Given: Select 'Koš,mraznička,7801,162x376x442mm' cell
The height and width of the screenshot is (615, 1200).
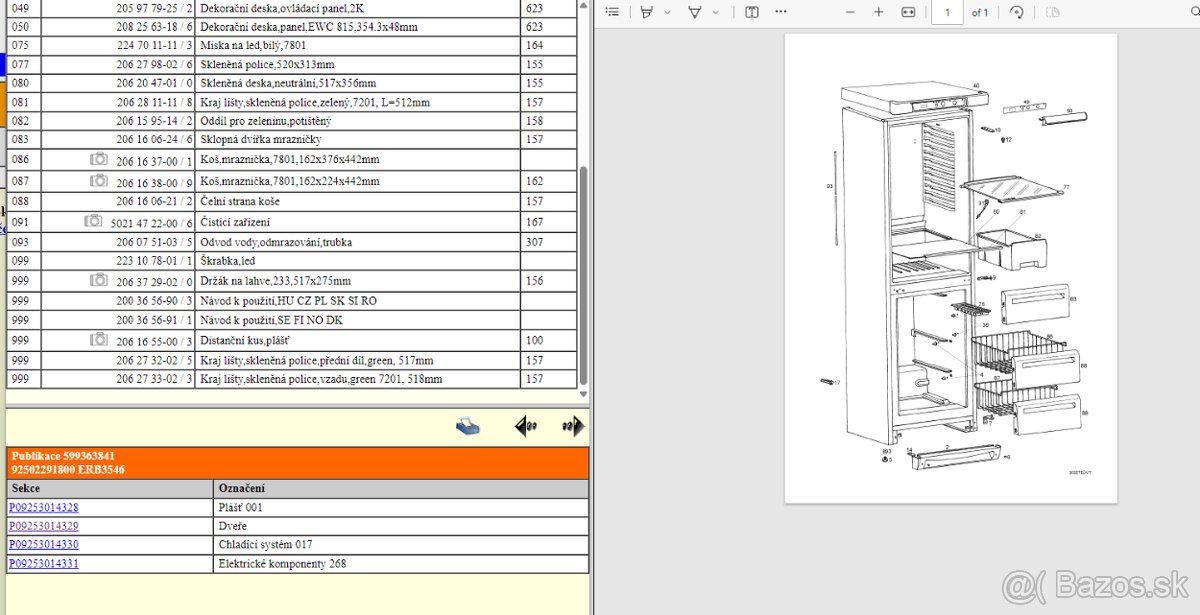Looking at the screenshot, I should click(358, 160).
